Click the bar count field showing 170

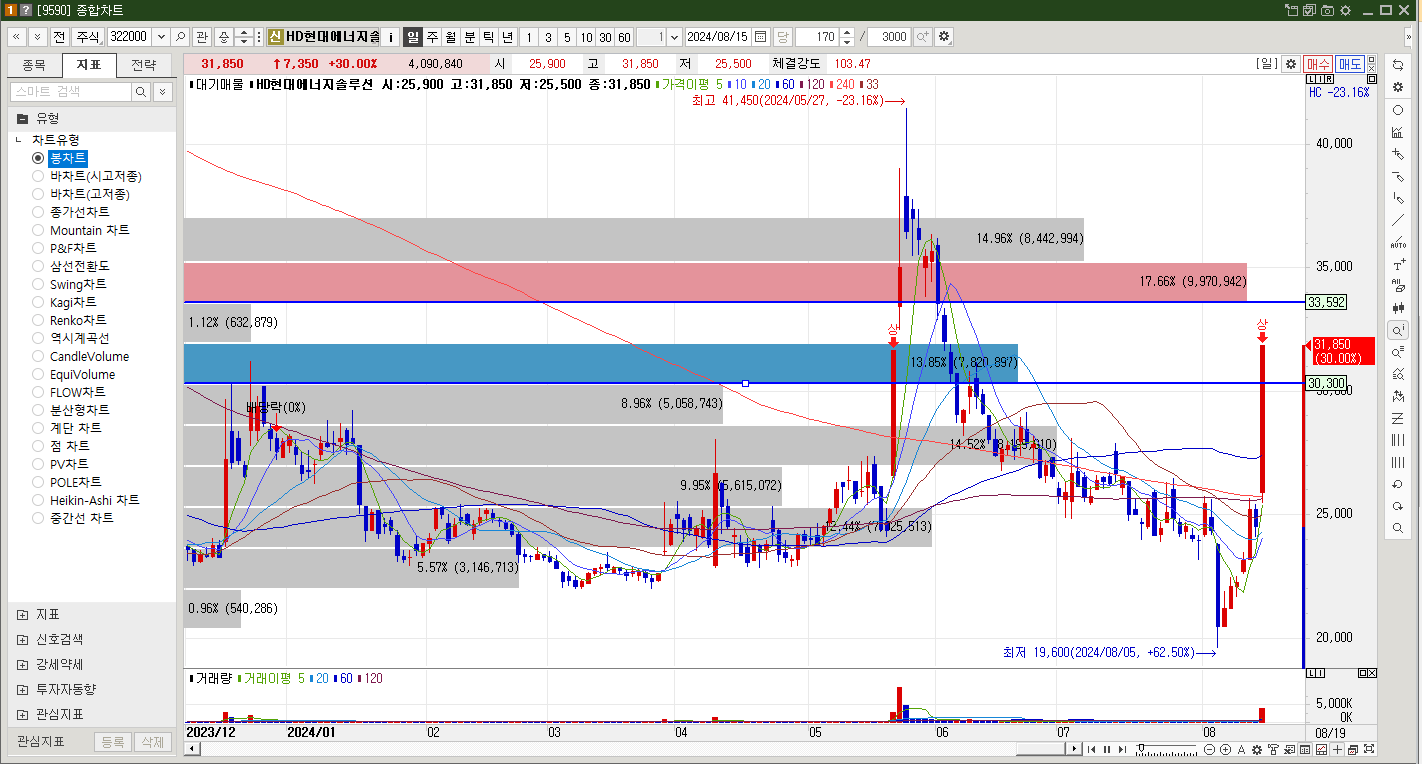(x=816, y=36)
